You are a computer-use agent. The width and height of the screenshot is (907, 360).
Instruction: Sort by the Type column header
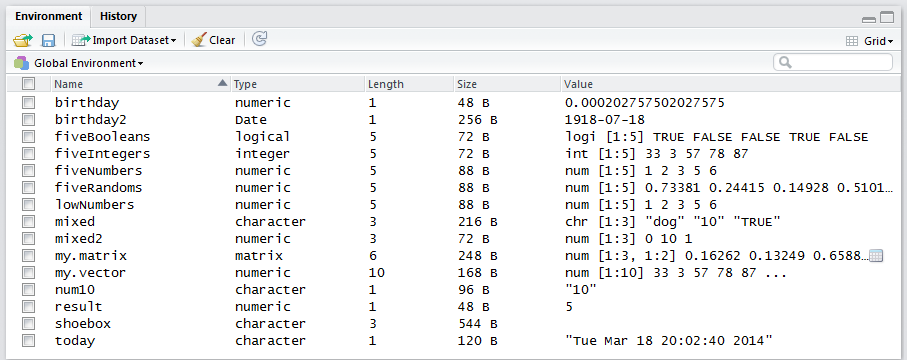tap(297, 84)
